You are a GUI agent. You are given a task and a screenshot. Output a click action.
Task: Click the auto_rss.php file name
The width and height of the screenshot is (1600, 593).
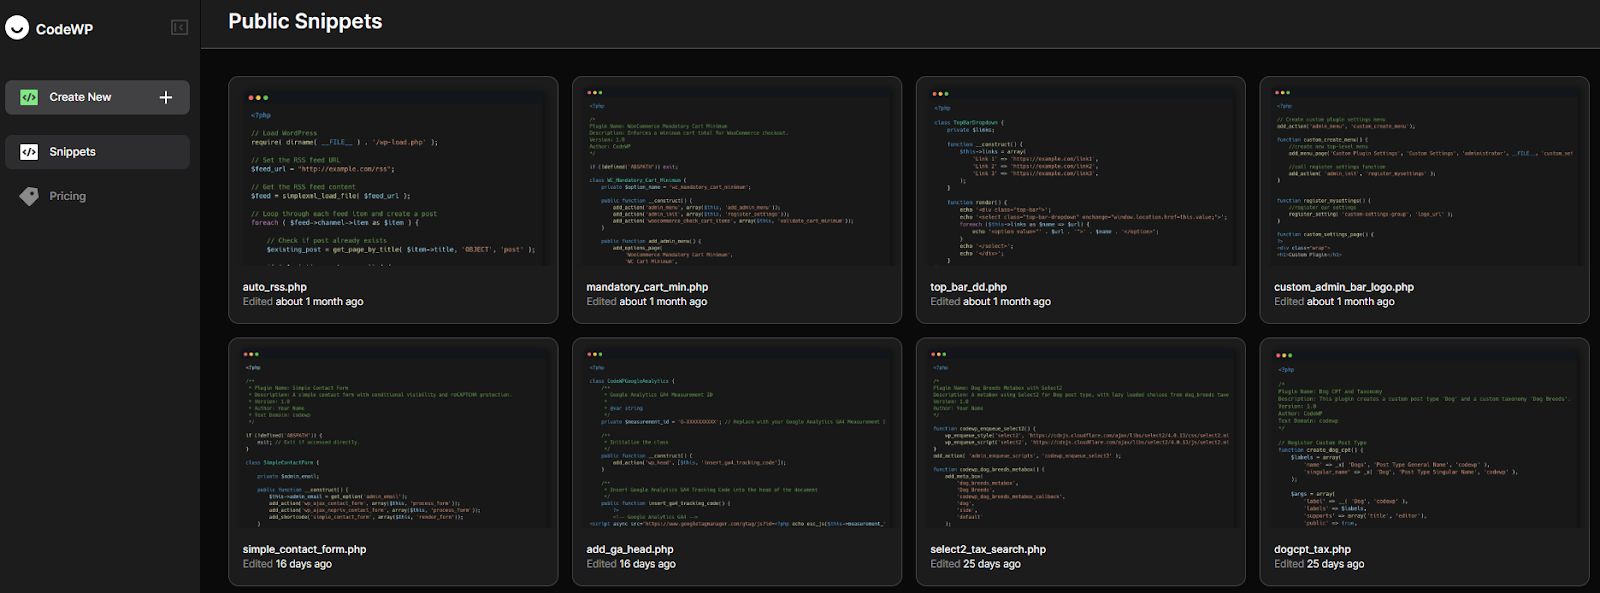coord(275,287)
